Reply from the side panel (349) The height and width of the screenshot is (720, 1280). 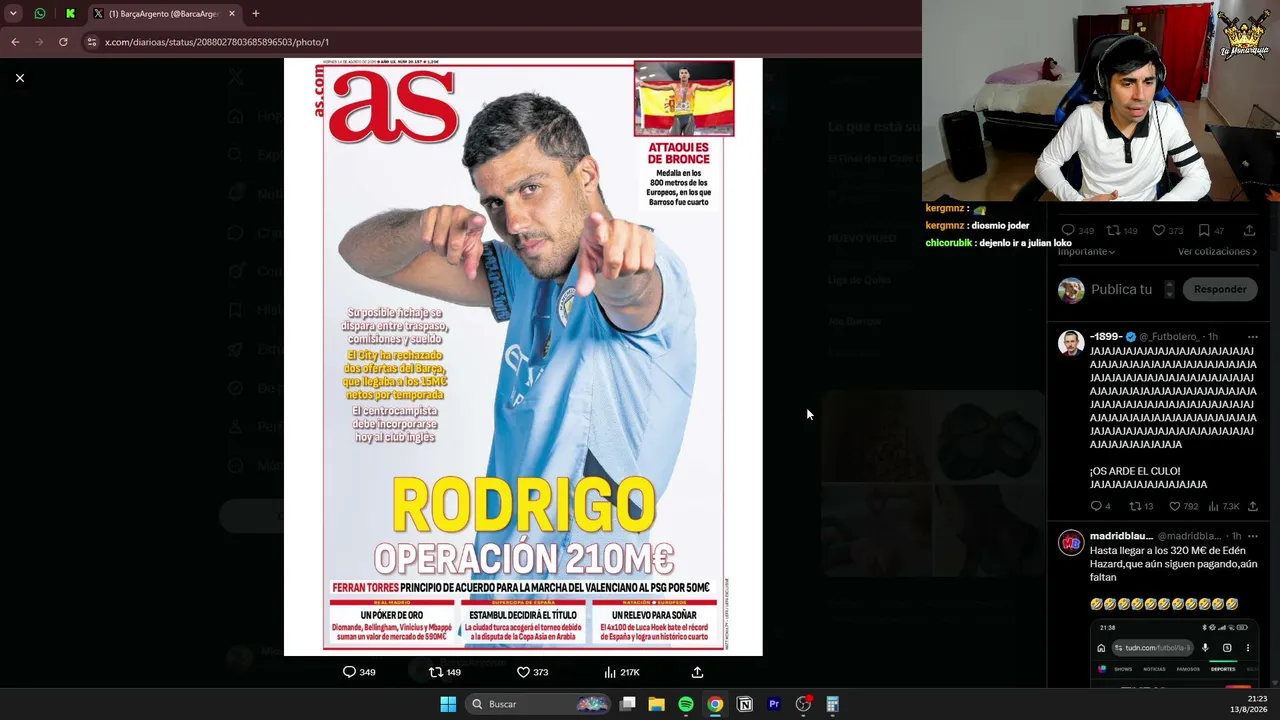(x=1077, y=231)
